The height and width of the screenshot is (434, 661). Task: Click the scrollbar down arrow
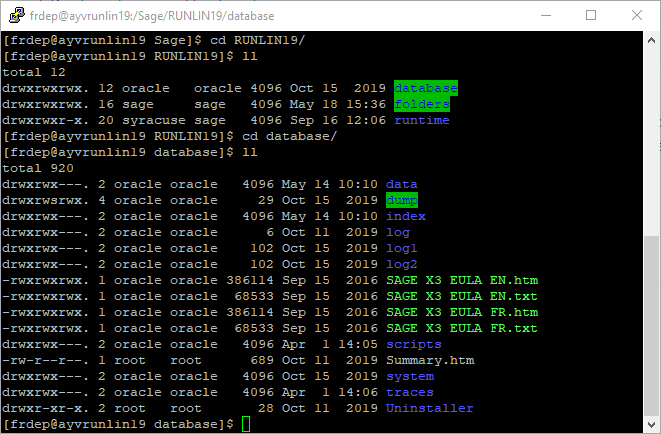click(x=651, y=424)
